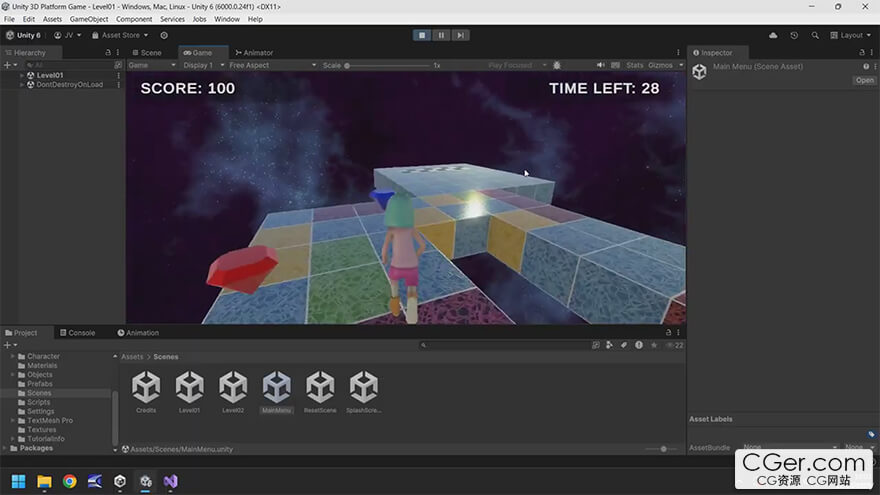Select the ResetScene scene asset
The width and height of the screenshot is (880, 495).
point(320,392)
